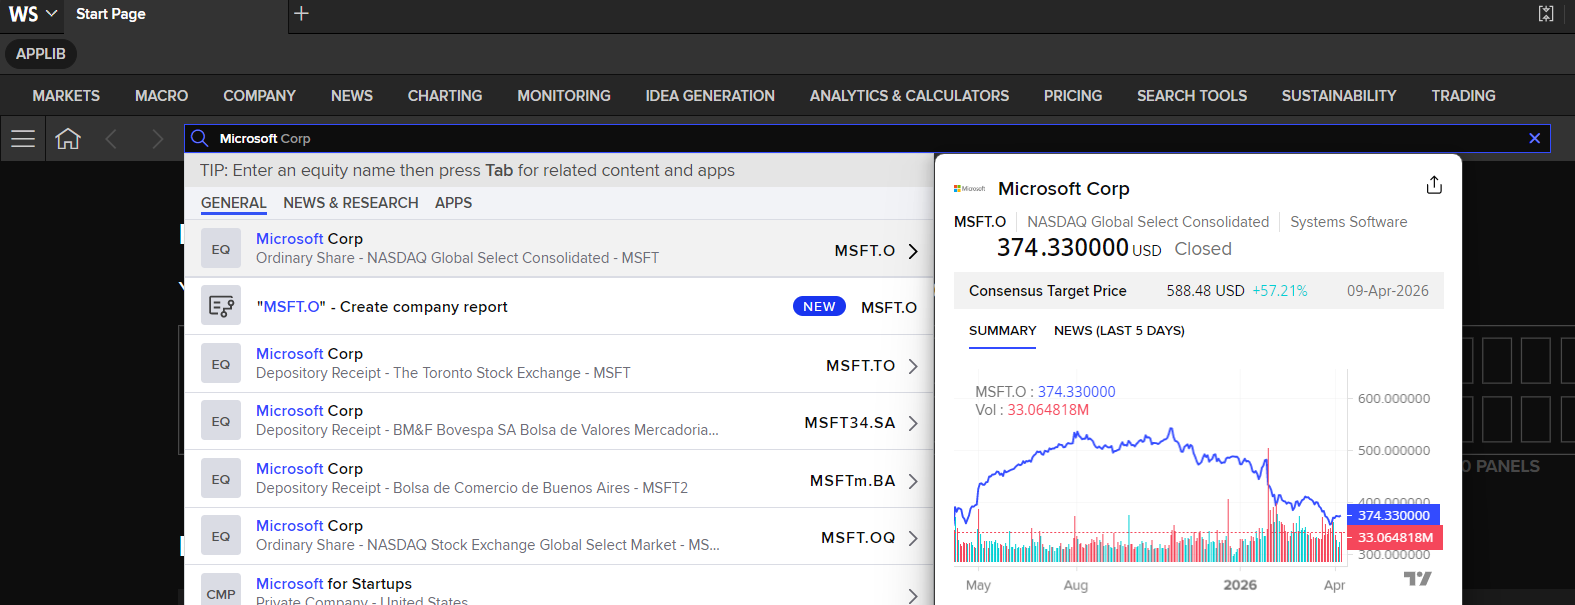Click the search magnifier icon
Image resolution: width=1575 pixels, height=605 pixels.
pyautogui.click(x=199, y=138)
